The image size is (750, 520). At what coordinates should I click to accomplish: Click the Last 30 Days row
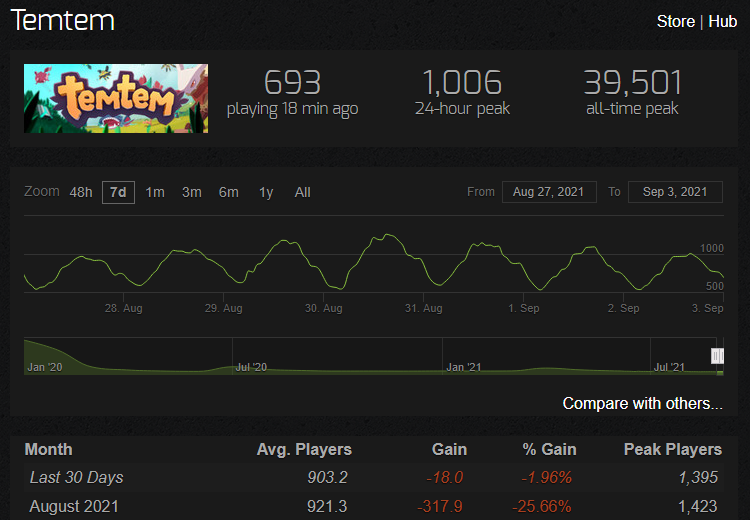[374, 477]
